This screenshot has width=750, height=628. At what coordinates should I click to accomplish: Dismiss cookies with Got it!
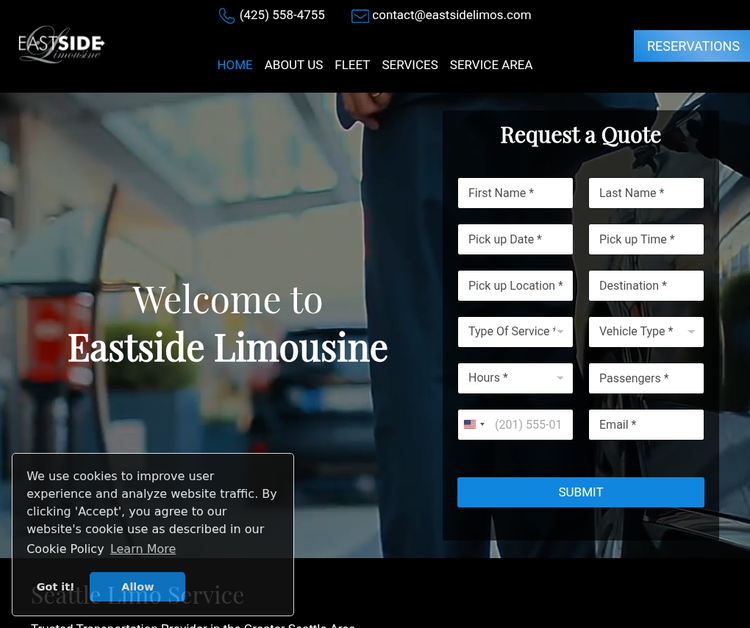point(55,586)
